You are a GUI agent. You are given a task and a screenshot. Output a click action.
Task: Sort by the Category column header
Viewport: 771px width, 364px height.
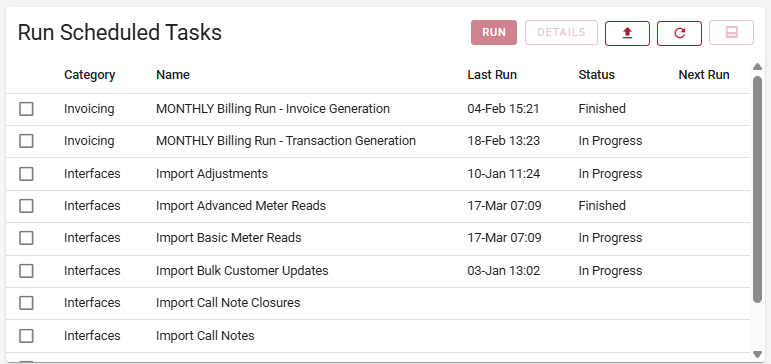click(x=89, y=75)
